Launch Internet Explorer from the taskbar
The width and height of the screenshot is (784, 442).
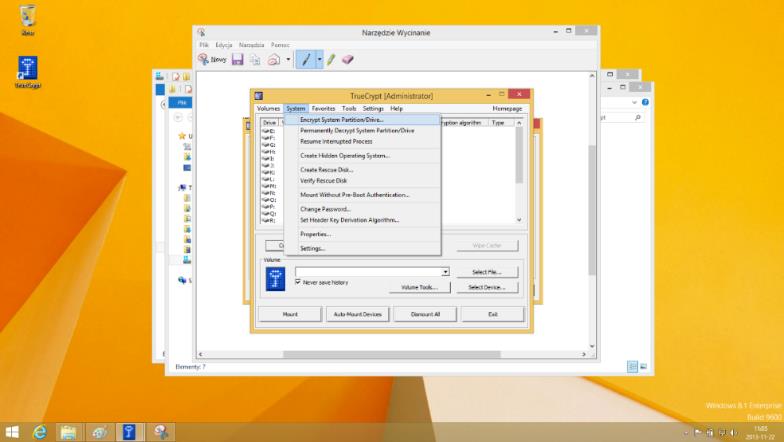(40, 432)
